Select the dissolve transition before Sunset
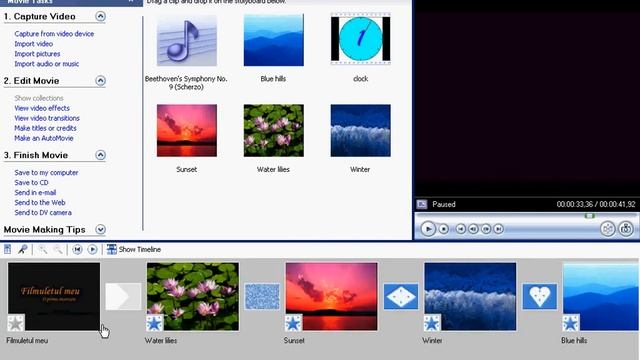Viewport: 640px width, 360px height. [262, 296]
